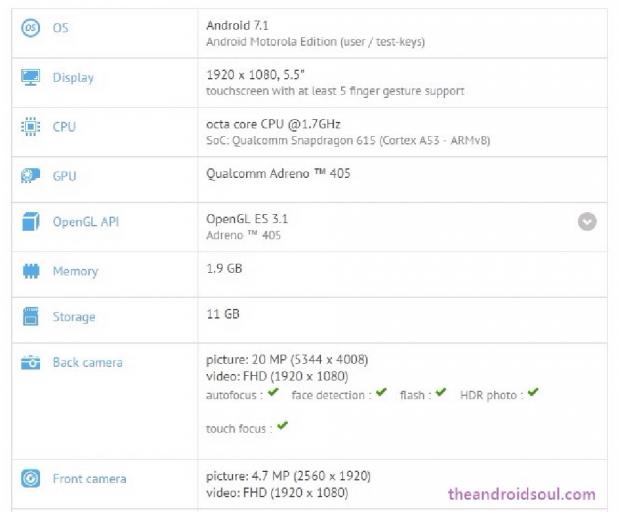Image resolution: width=620 pixels, height=512 pixels.
Task: Click the OS icon
Action: (x=30, y=28)
